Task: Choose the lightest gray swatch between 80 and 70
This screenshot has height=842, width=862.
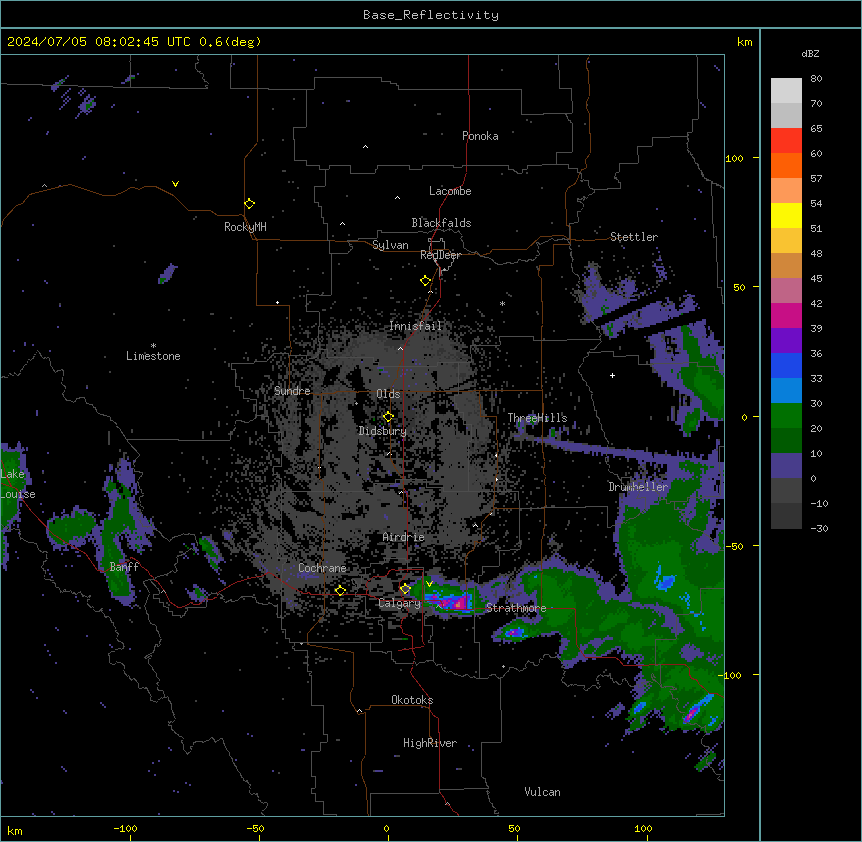Action: [786, 90]
